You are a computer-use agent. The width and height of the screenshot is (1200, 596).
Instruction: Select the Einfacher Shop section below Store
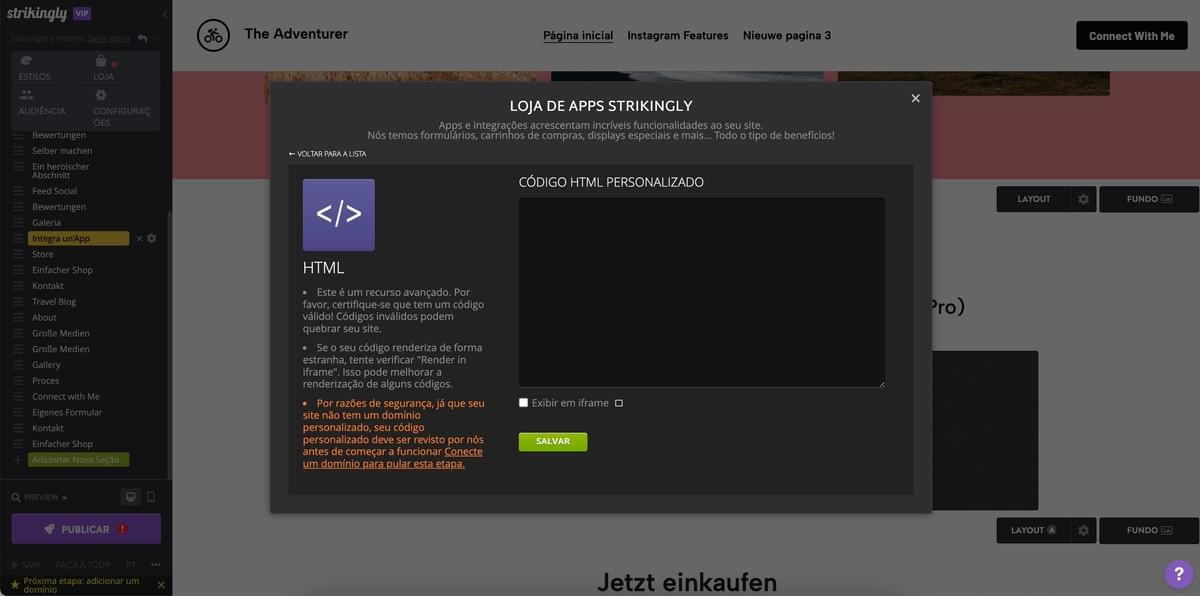62,270
